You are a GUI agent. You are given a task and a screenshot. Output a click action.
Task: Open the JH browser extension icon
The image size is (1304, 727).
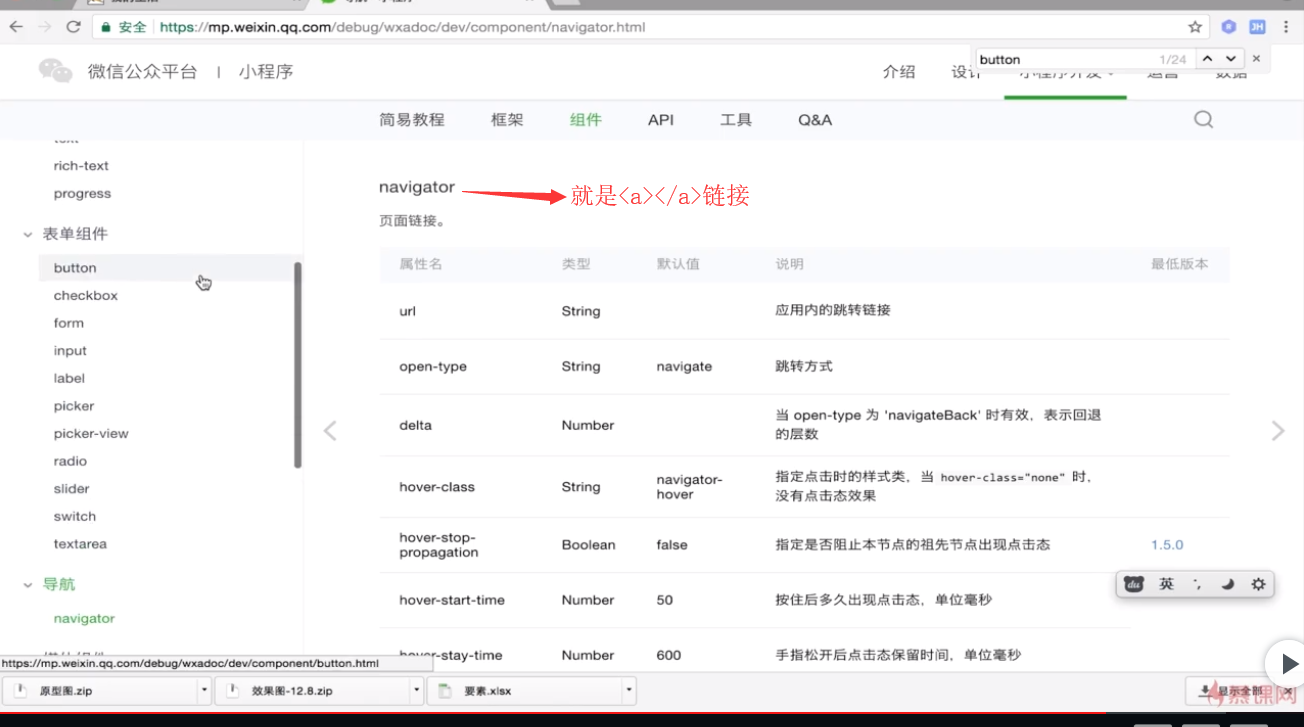[1257, 27]
